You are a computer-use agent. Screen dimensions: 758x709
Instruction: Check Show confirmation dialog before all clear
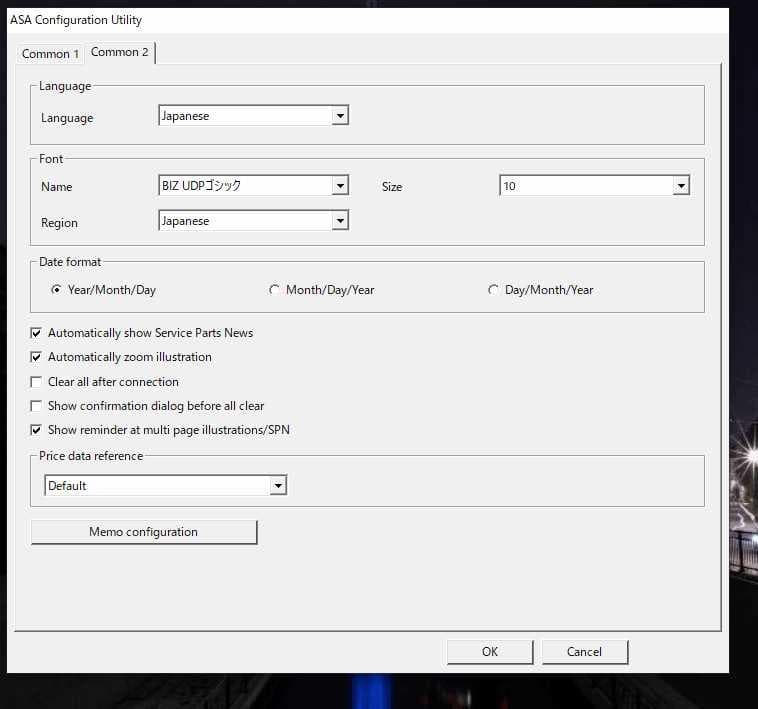pyautogui.click(x=37, y=406)
